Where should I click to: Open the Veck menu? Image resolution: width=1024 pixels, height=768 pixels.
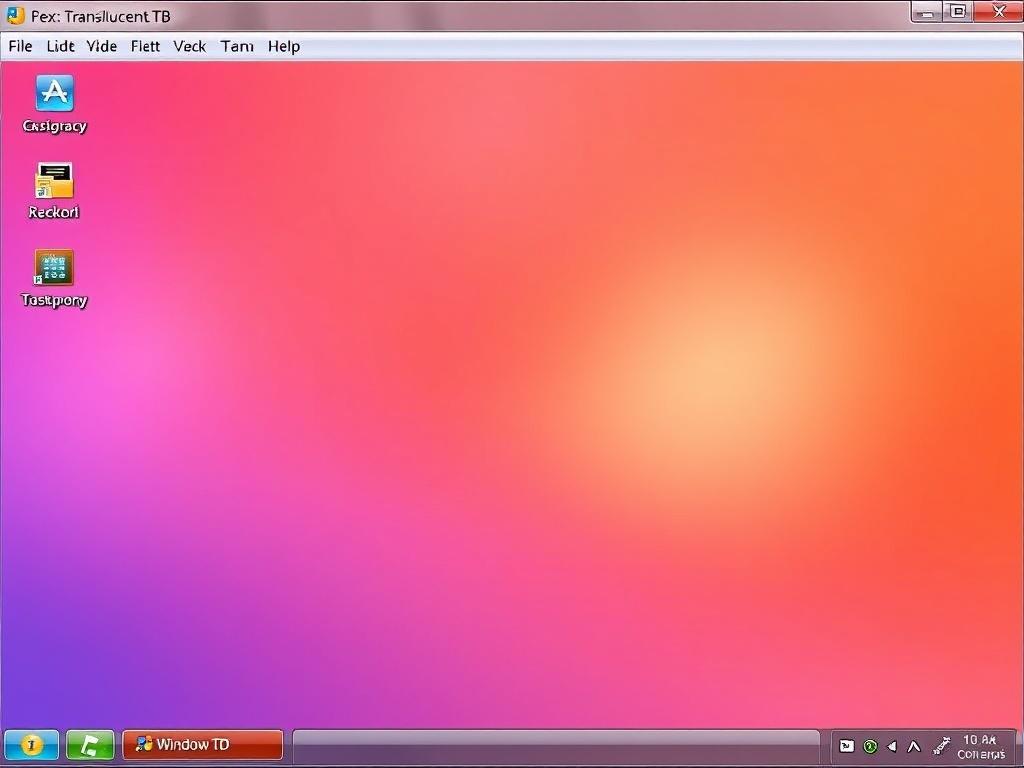click(189, 46)
